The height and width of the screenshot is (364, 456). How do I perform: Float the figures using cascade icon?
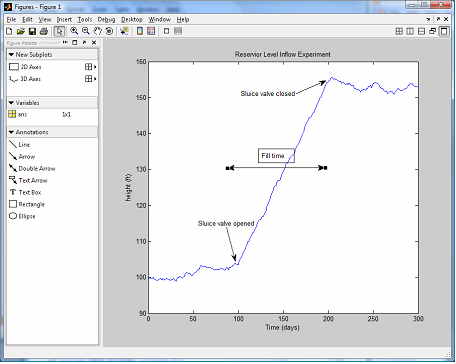tap(432, 31)
